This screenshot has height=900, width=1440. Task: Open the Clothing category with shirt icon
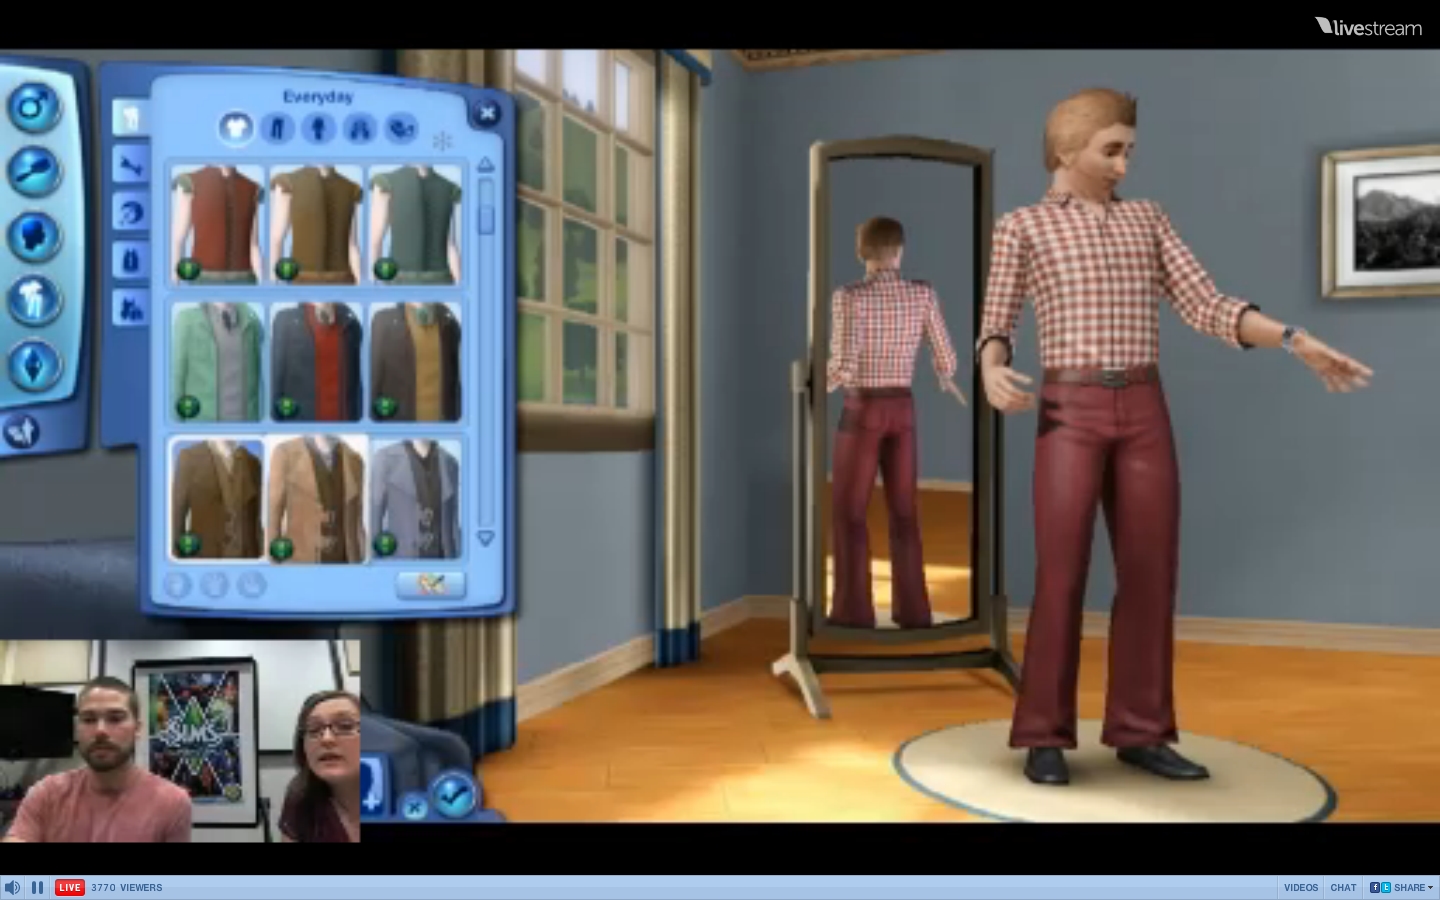pyautogui.click(x=34, y=301)
